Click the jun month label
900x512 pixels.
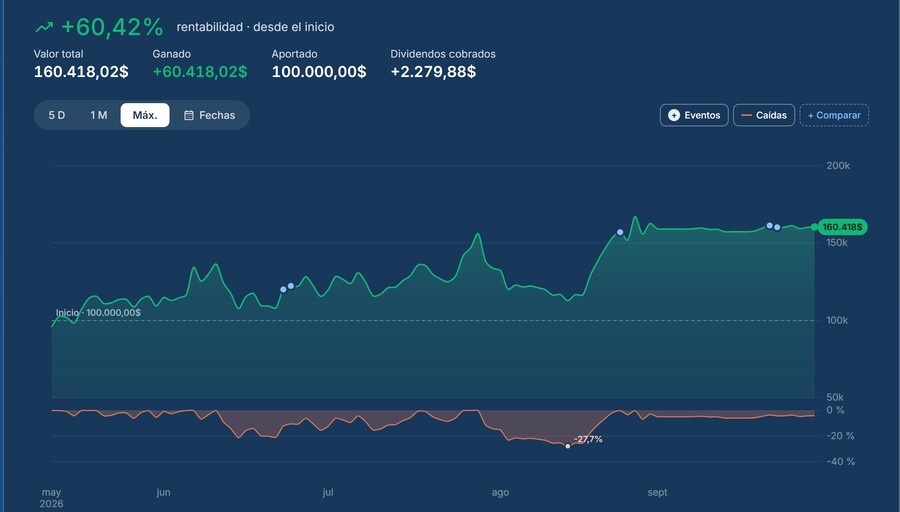[x=163, y=492]
